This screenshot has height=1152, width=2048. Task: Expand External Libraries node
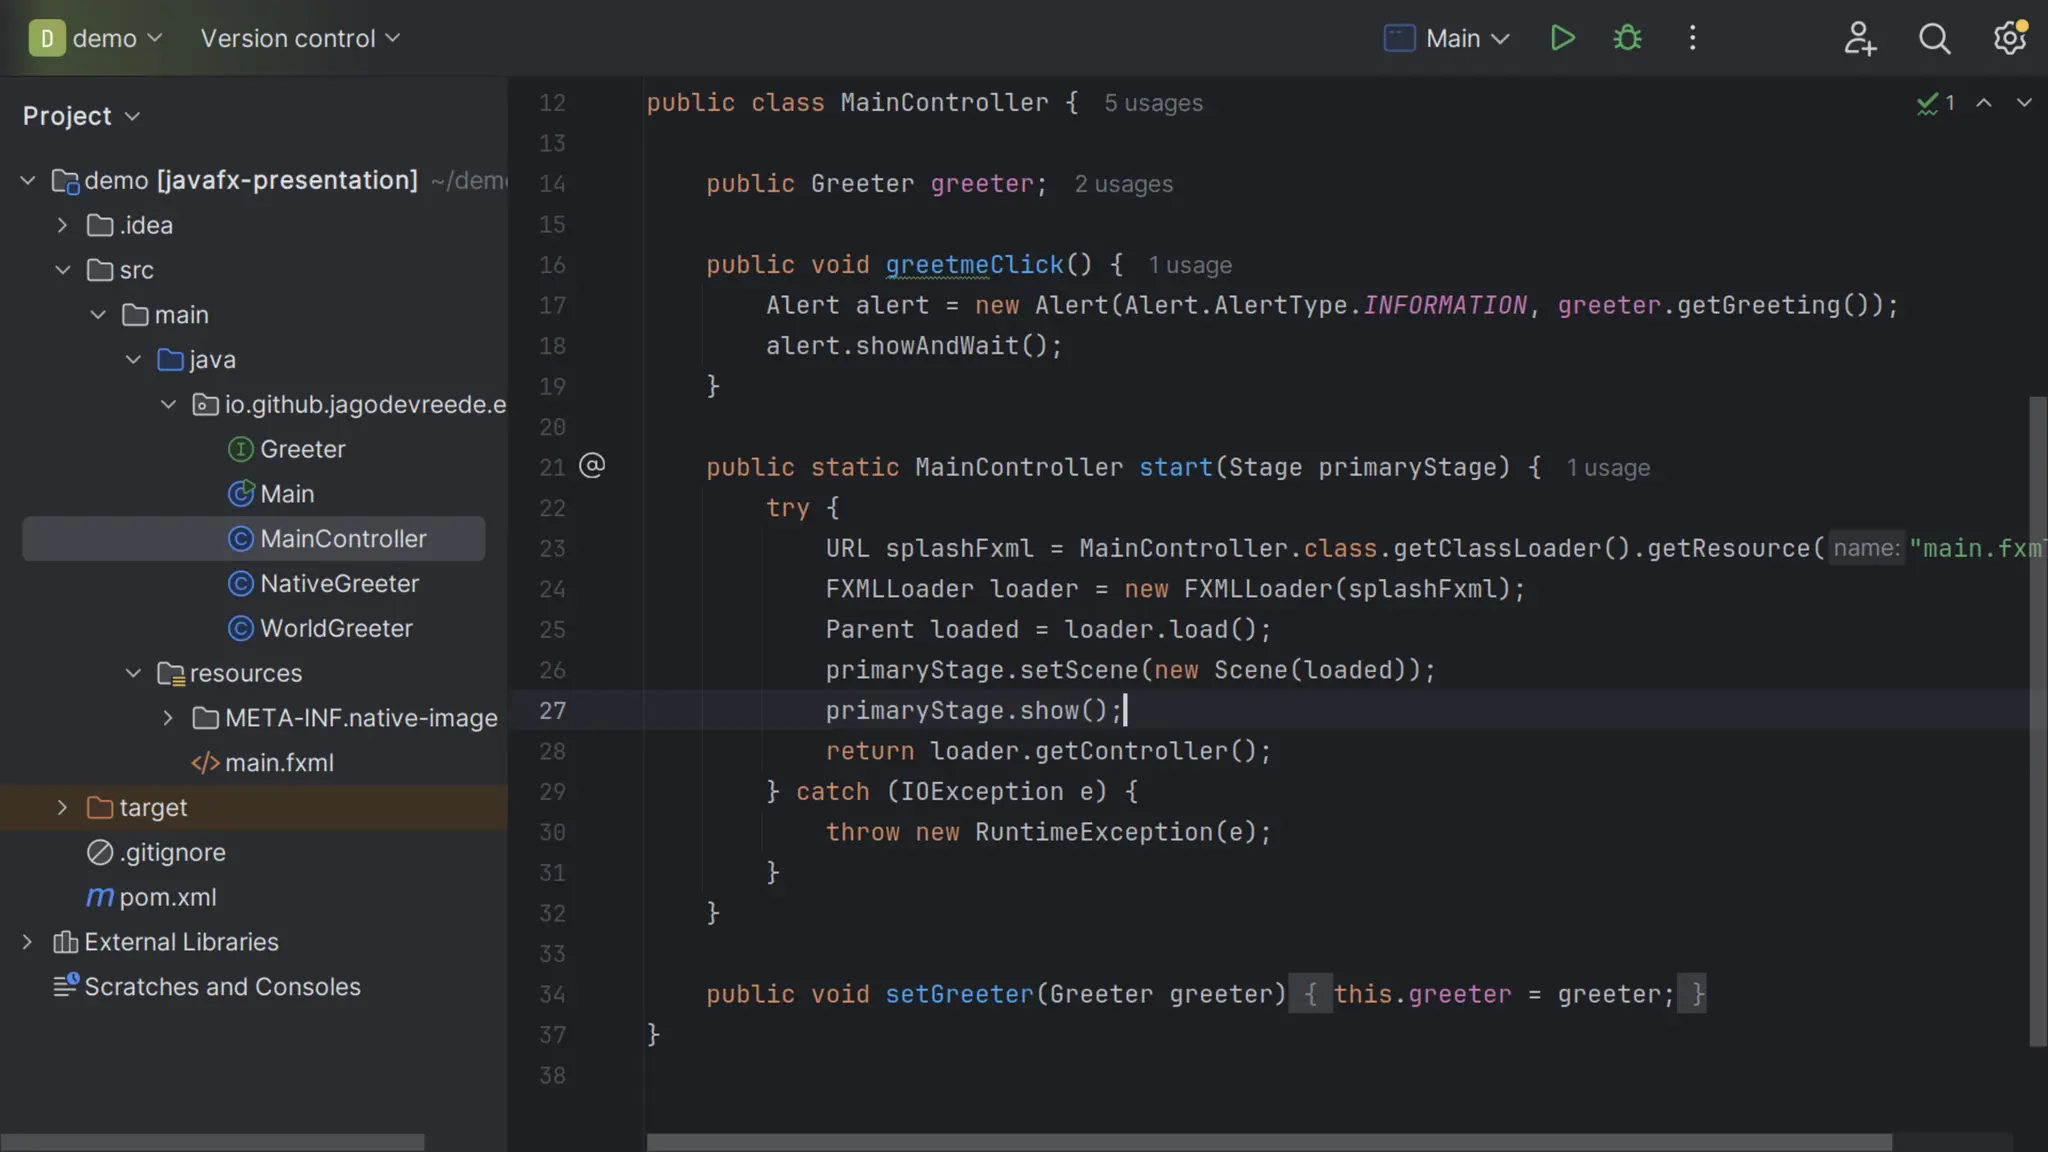tap(28, 942)
